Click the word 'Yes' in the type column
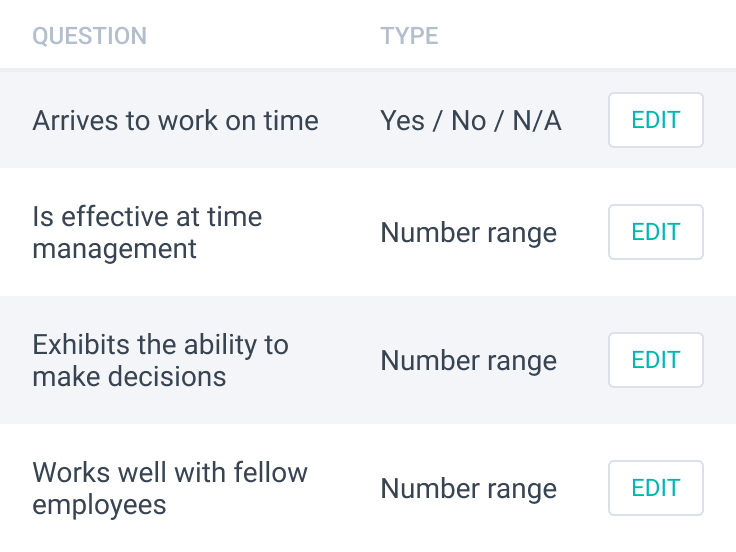The width and height of the screenshot is (736, 552). point(402,121)
